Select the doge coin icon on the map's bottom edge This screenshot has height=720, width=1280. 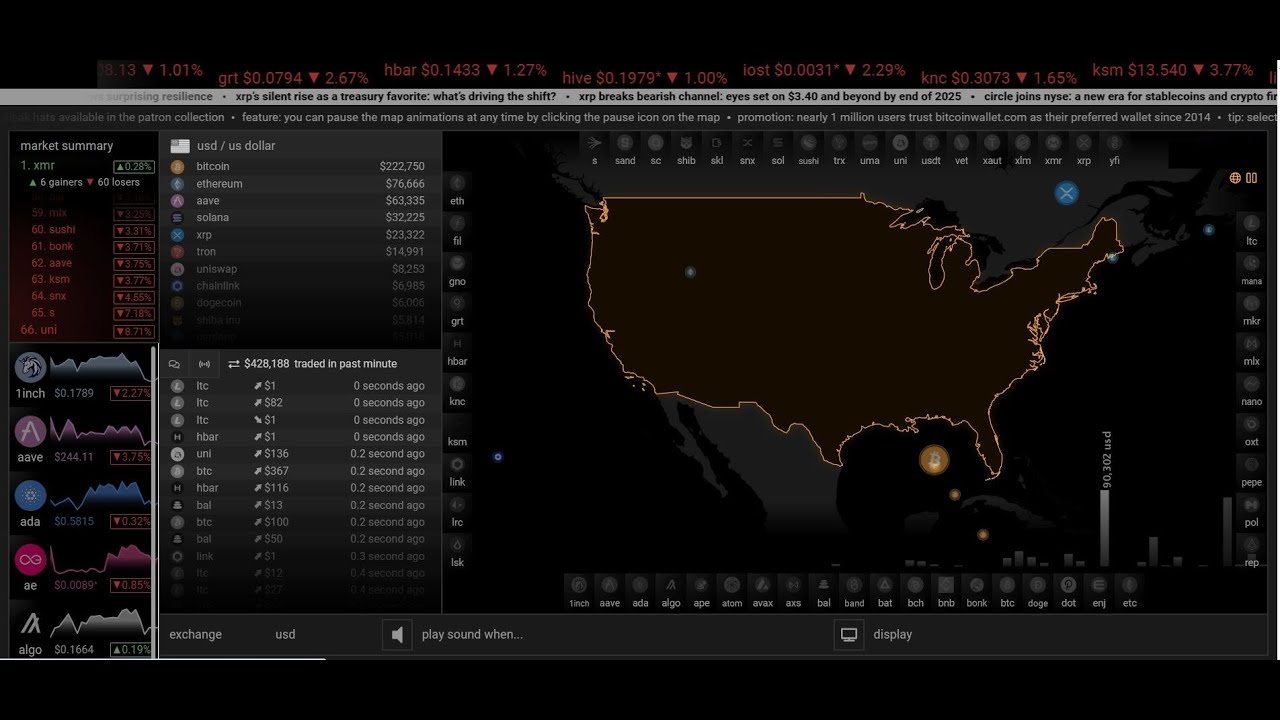(x=1038, y=585)
